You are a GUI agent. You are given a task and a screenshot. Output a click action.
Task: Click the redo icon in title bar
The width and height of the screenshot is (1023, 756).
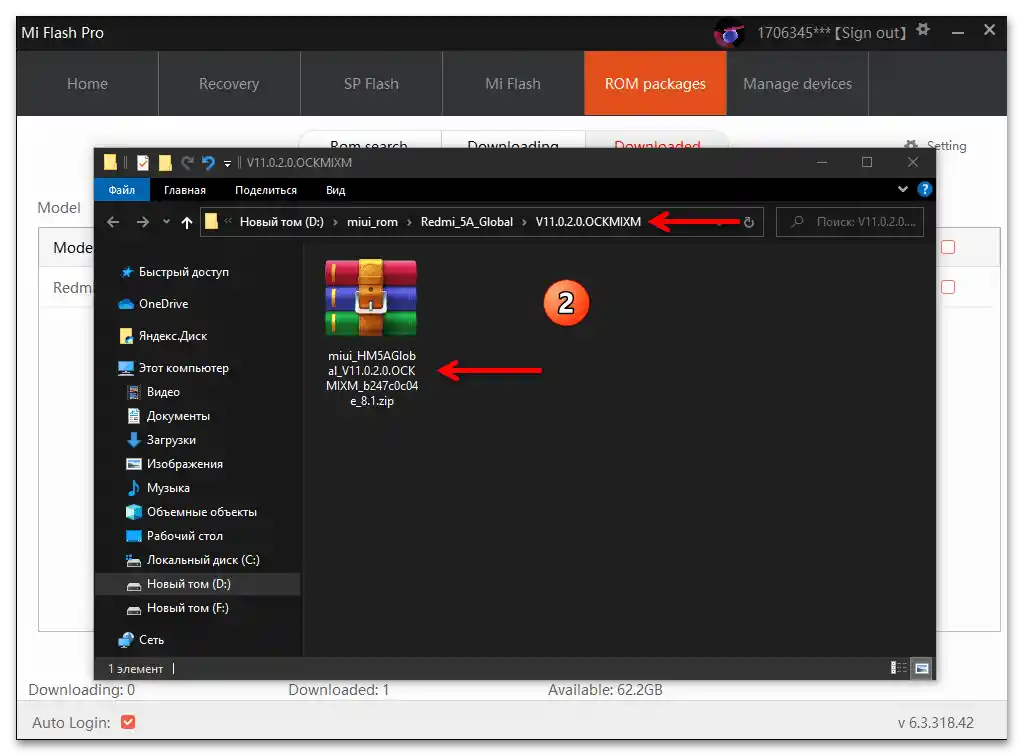(187, 162)
